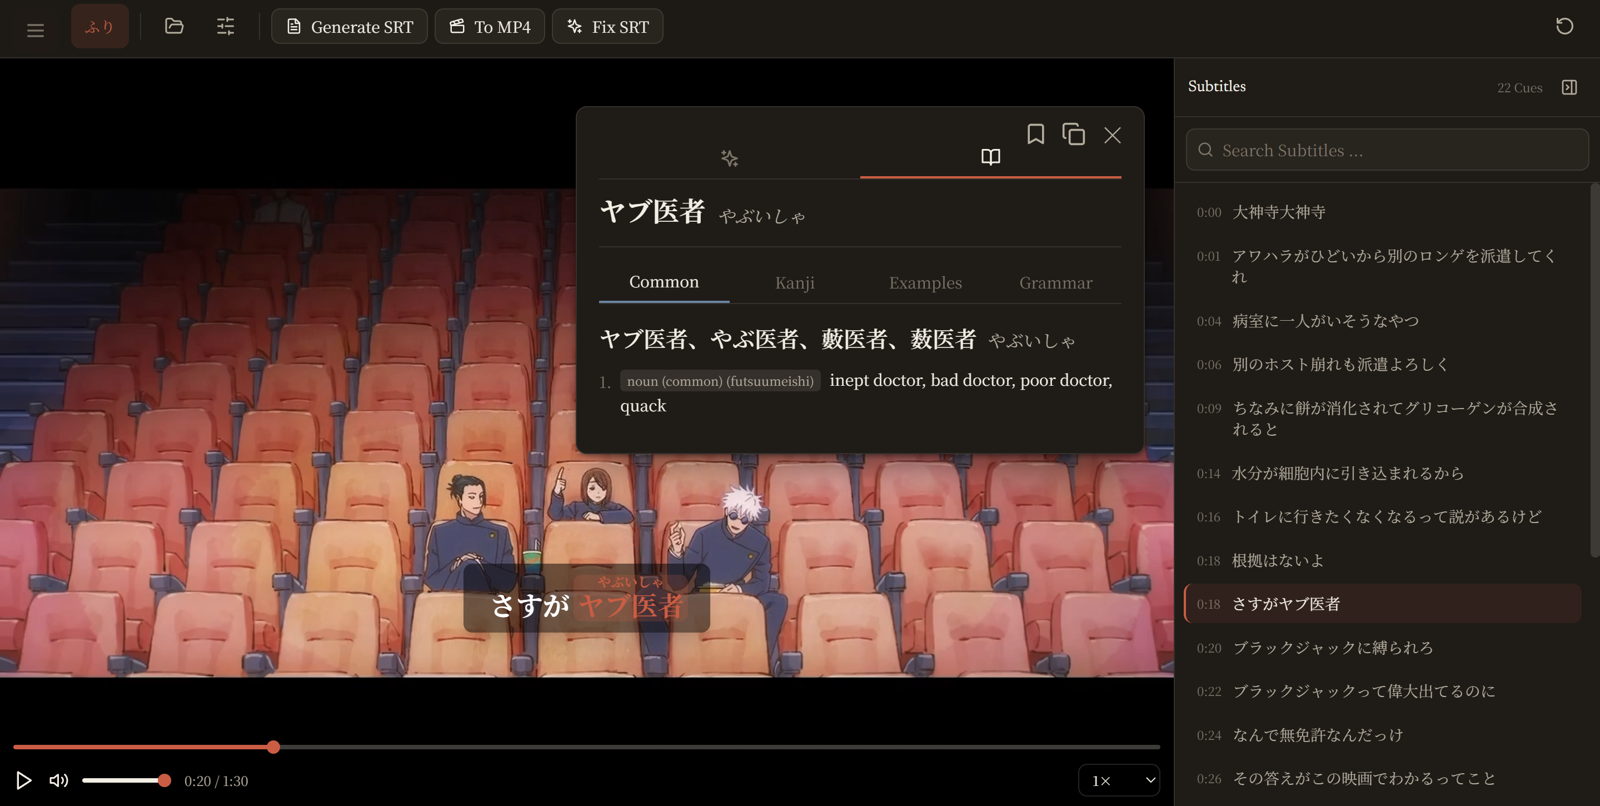This screenshot has height=806, width=1600.
Task: Click the To MP4 button
Action: [490, 27]
